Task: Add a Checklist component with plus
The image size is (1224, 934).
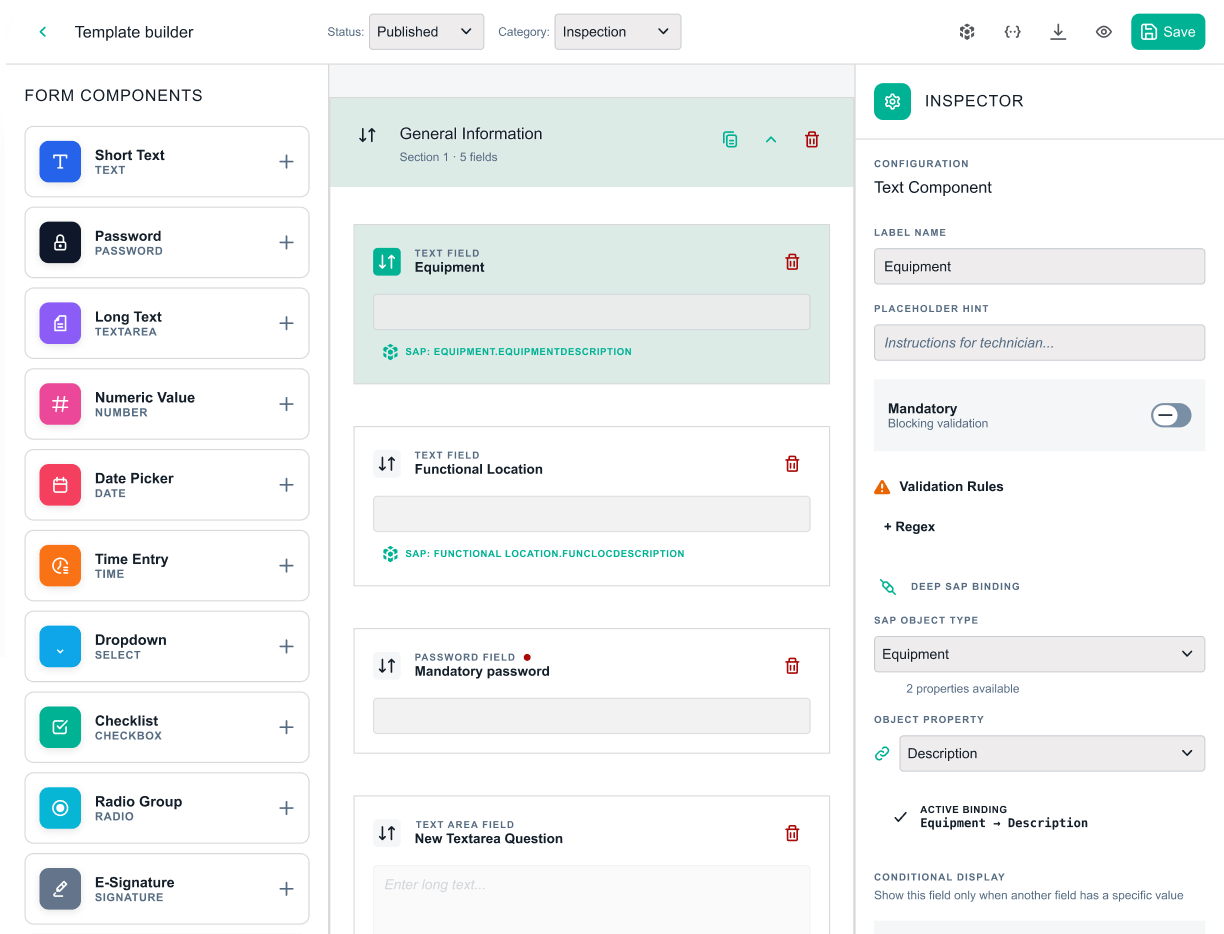Action: pyautogui.click(x=286, y=728)
